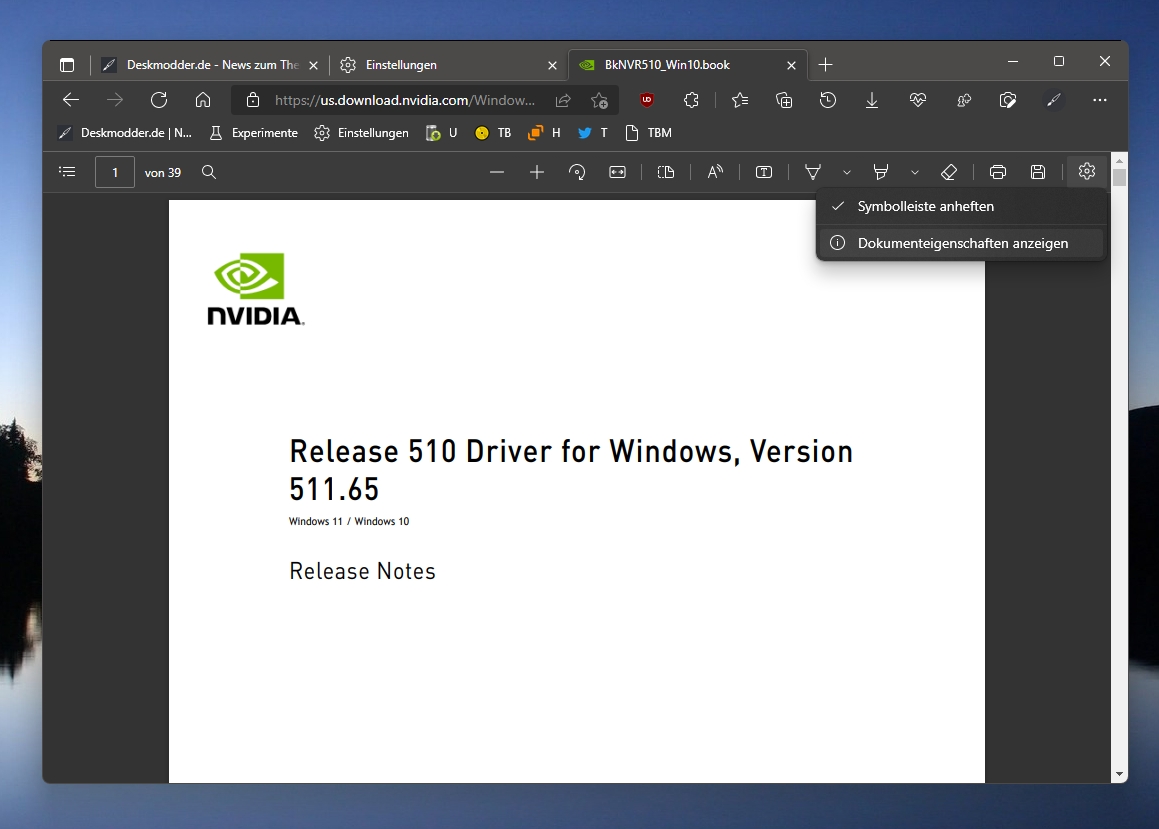
Task: Select the eraser tool
Action: coord(949,172)
